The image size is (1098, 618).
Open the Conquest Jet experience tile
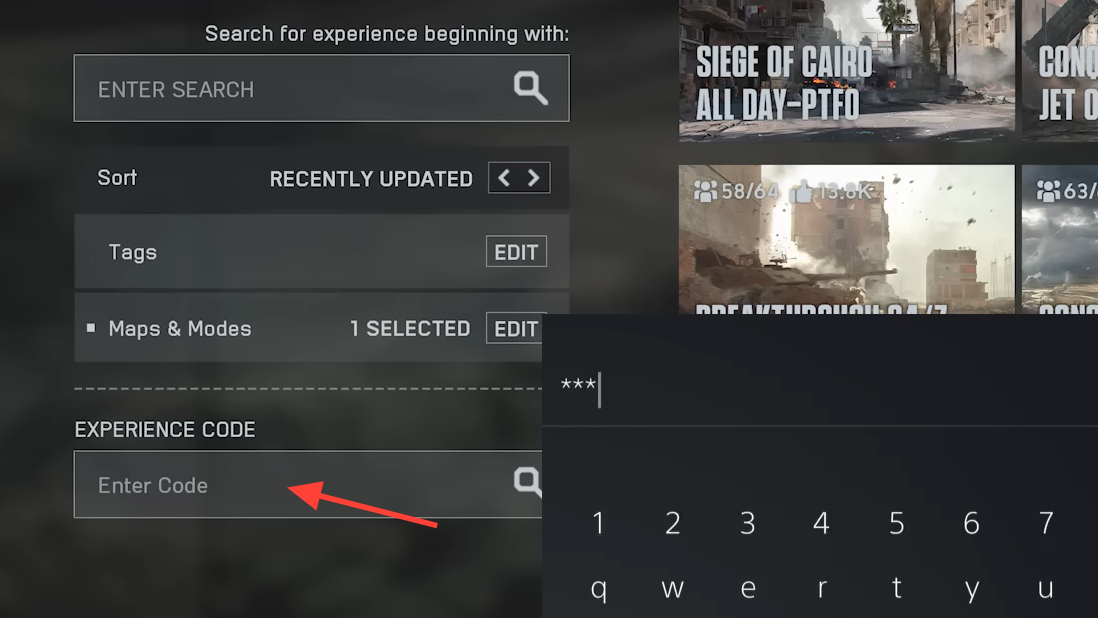[x=1059, y=70]
